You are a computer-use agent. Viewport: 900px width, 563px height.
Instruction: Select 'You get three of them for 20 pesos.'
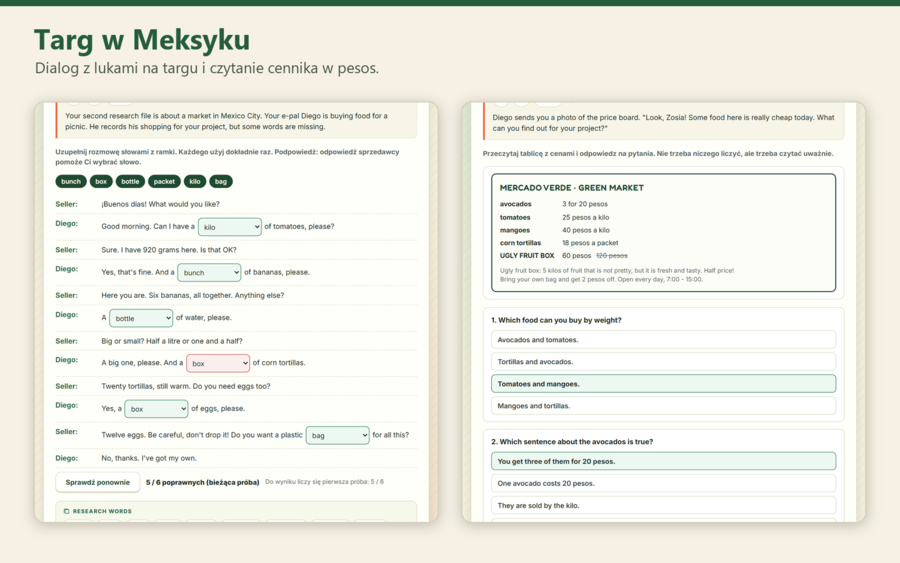664,461
